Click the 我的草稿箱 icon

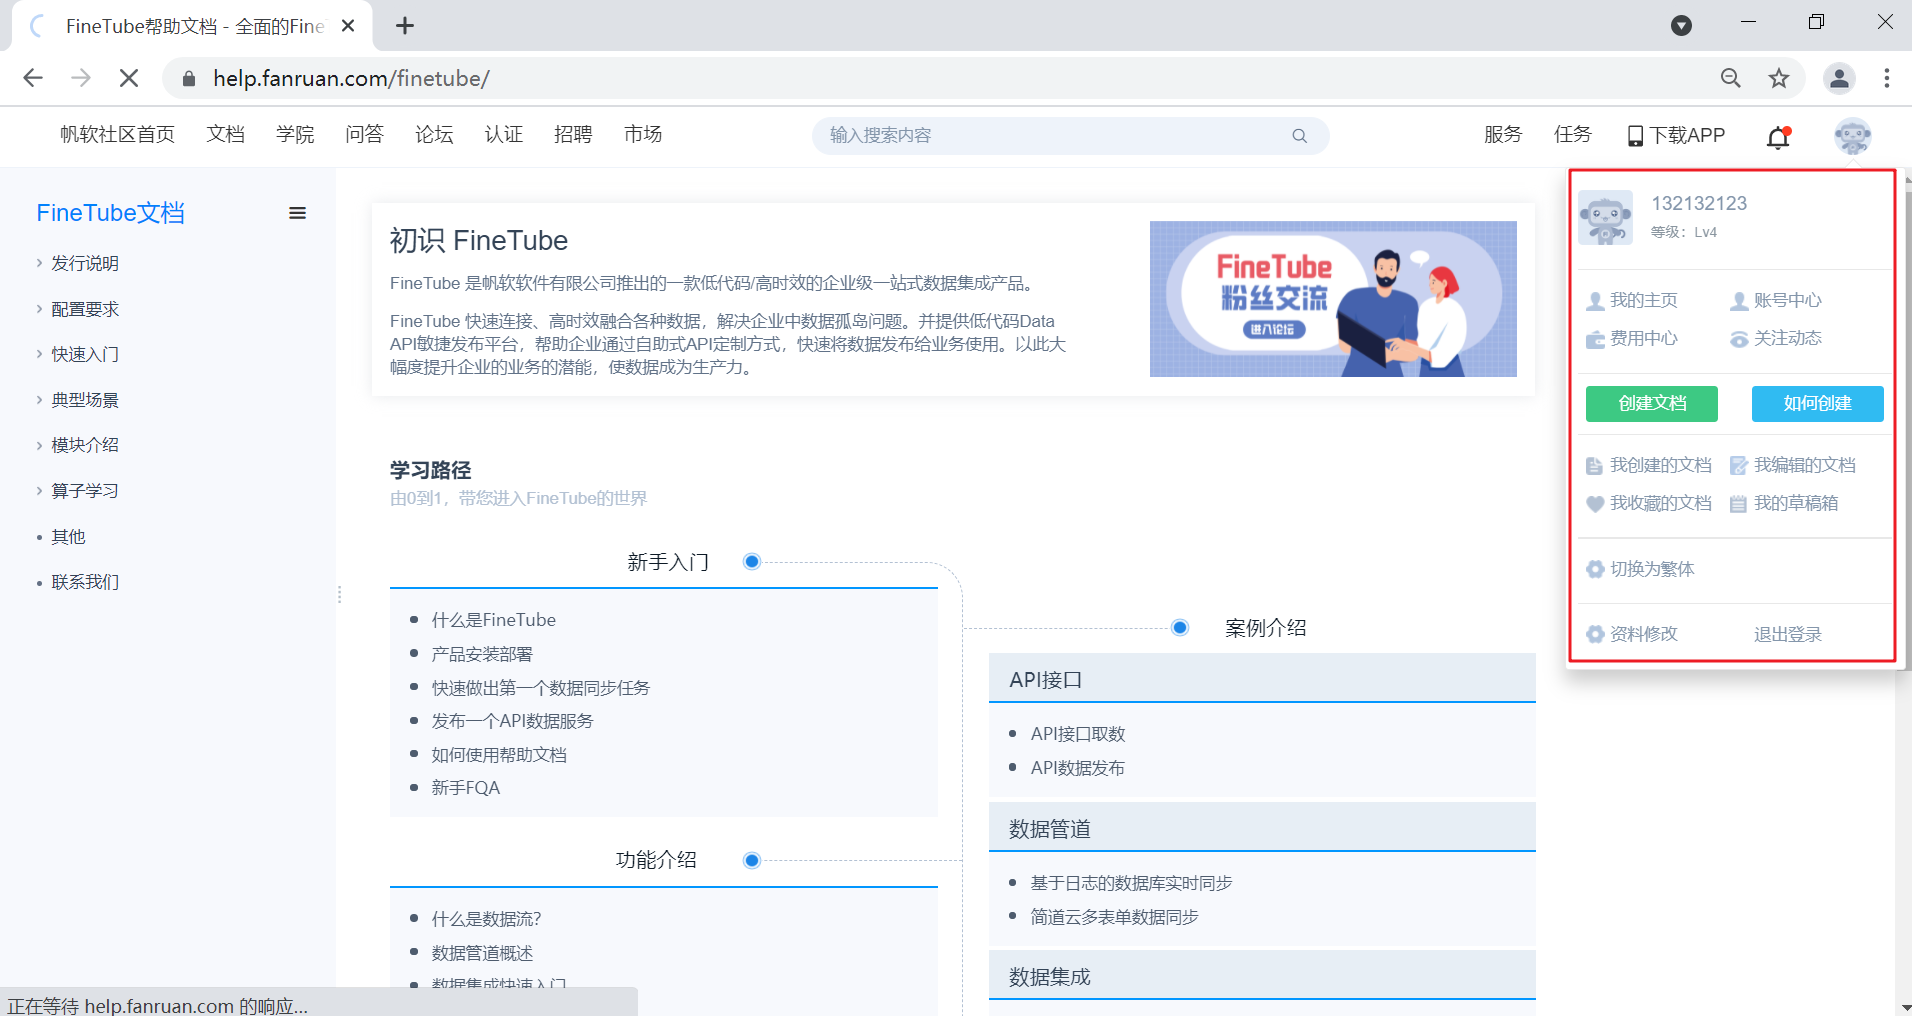pyautogui.click(x=1739, y=504)
